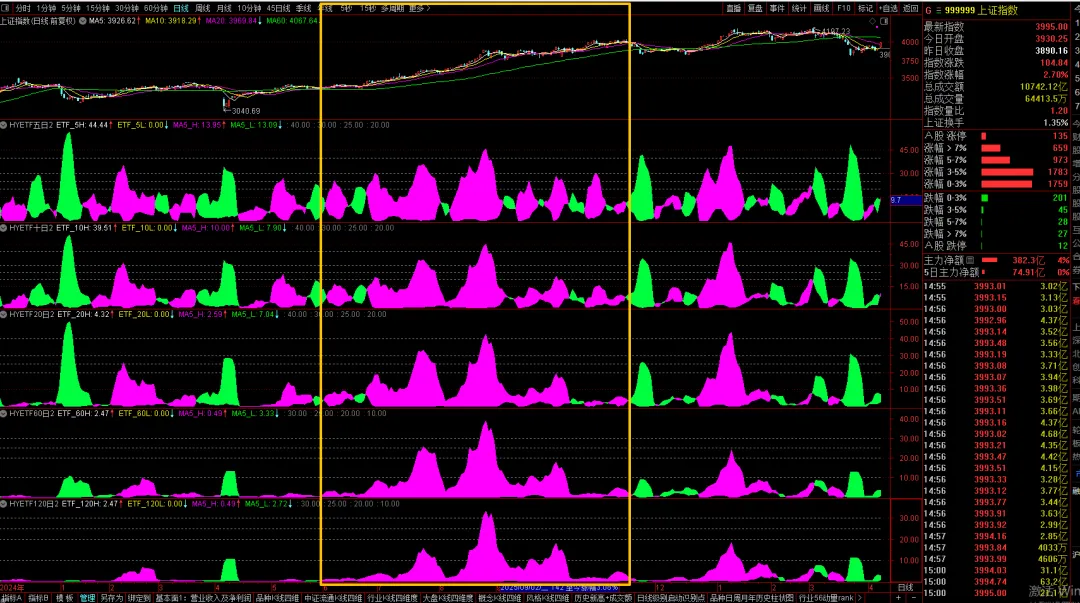Click the 主力净额 expand icon
Image resolution: width=1080 pixels, height=603 pixels.
970,260
